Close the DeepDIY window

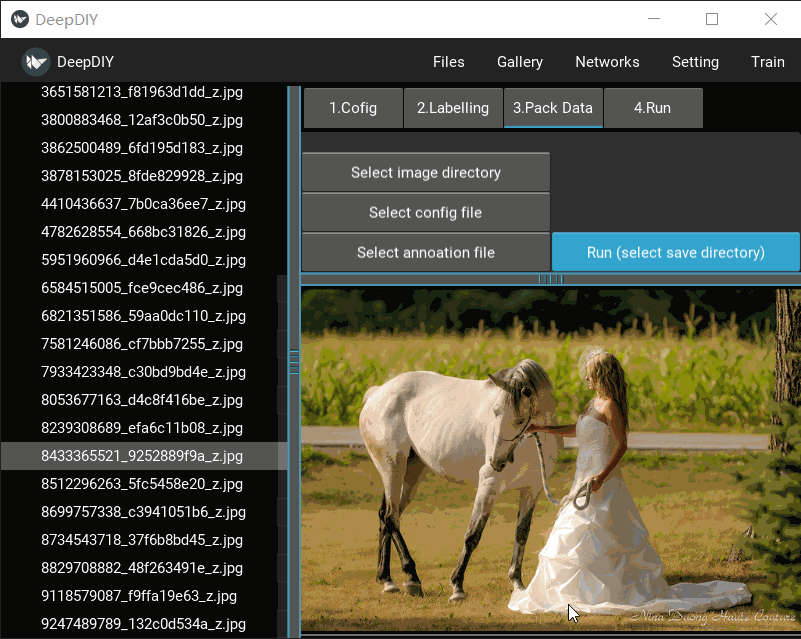click(770, 19)
